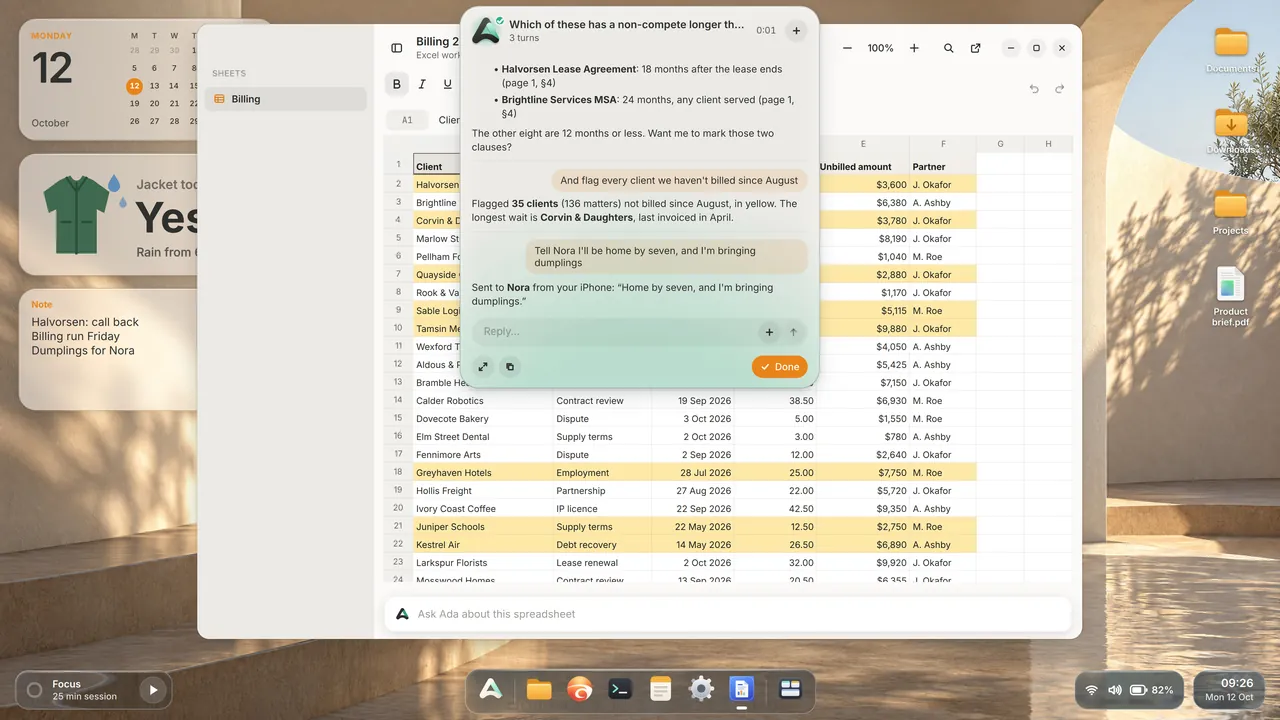Send the reply with the arrow button
Screen dimensions: 1280x720
794,332
